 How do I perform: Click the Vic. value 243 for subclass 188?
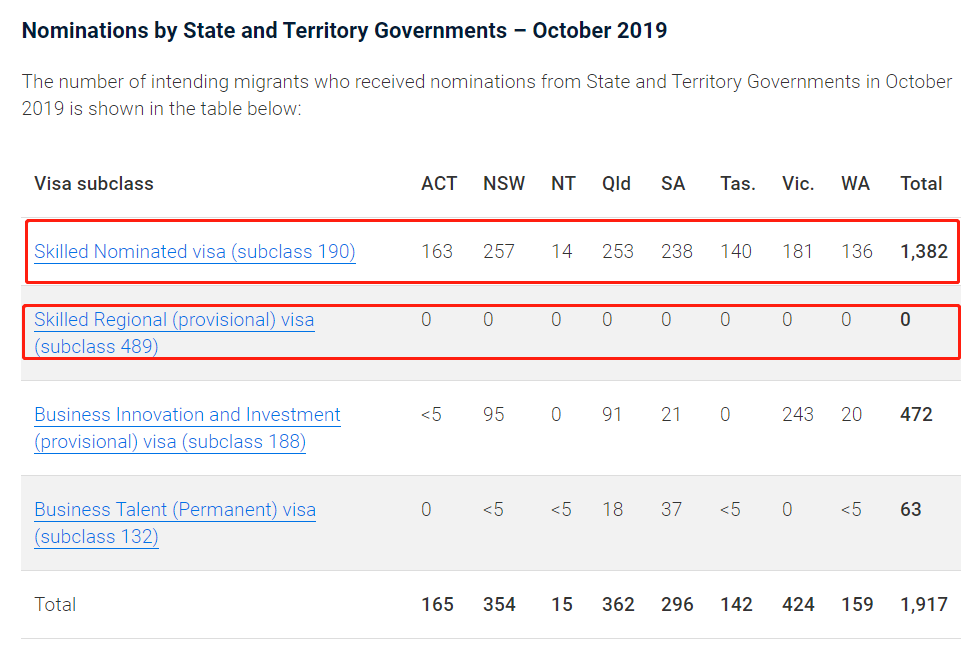(798, 415)
